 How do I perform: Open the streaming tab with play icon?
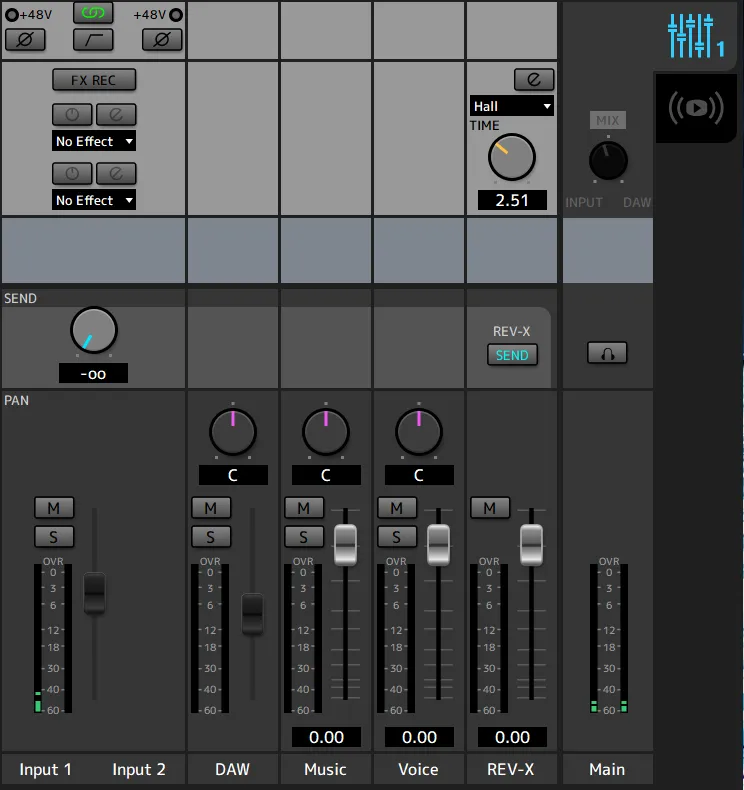[696, 107]
